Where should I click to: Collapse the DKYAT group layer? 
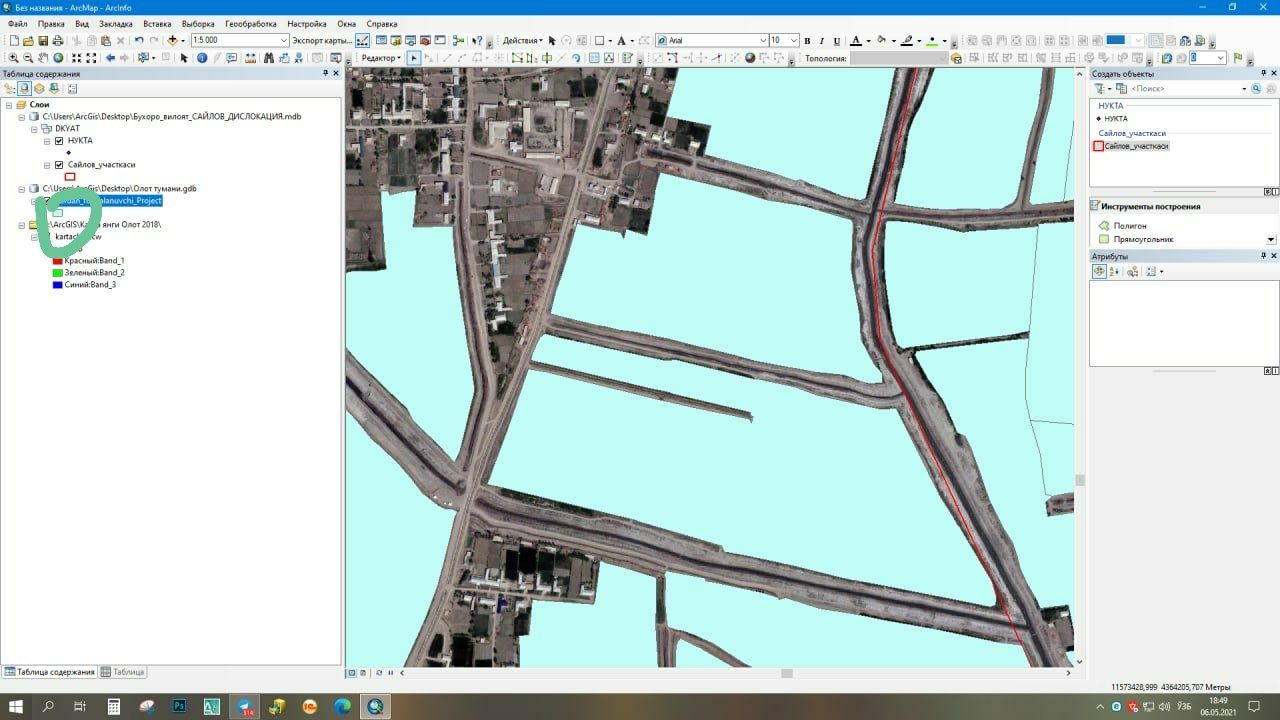pyautogui.click(x=34, y=129)
